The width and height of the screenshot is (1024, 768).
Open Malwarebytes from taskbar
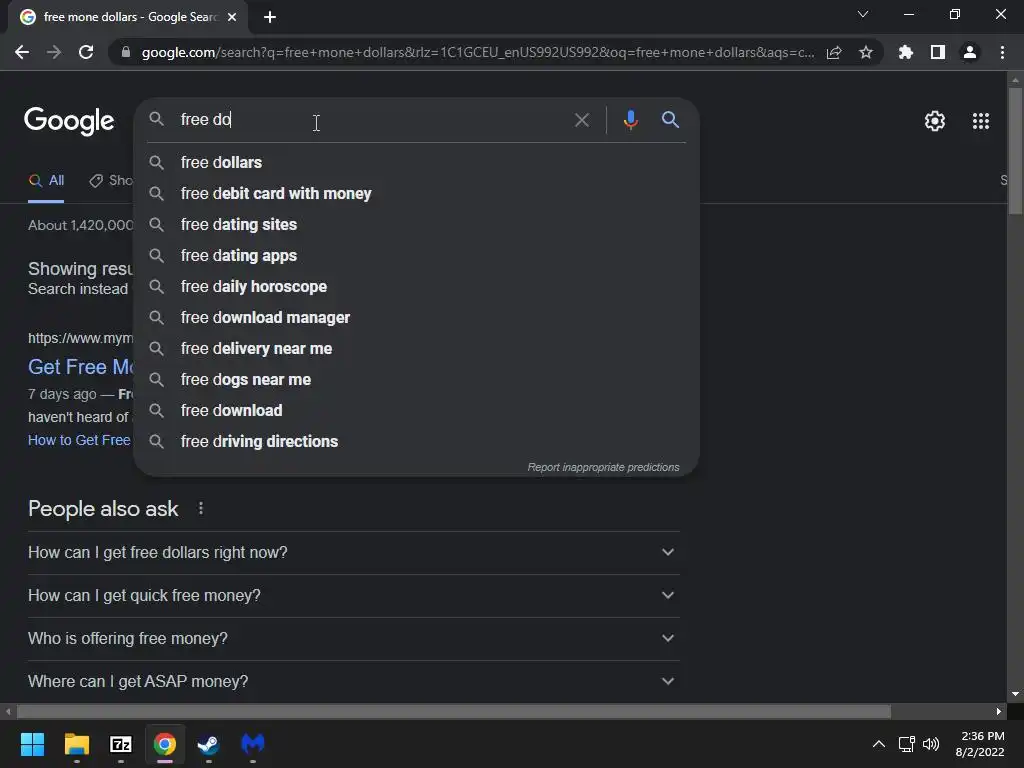253,744
